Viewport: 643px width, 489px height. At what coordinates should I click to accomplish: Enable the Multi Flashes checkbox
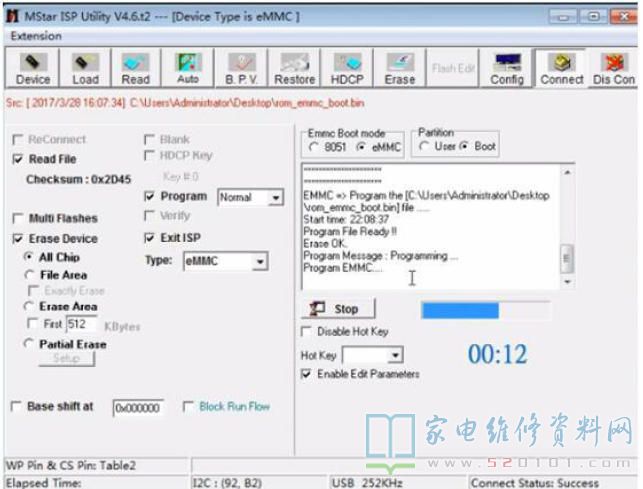tap(18, 218)
